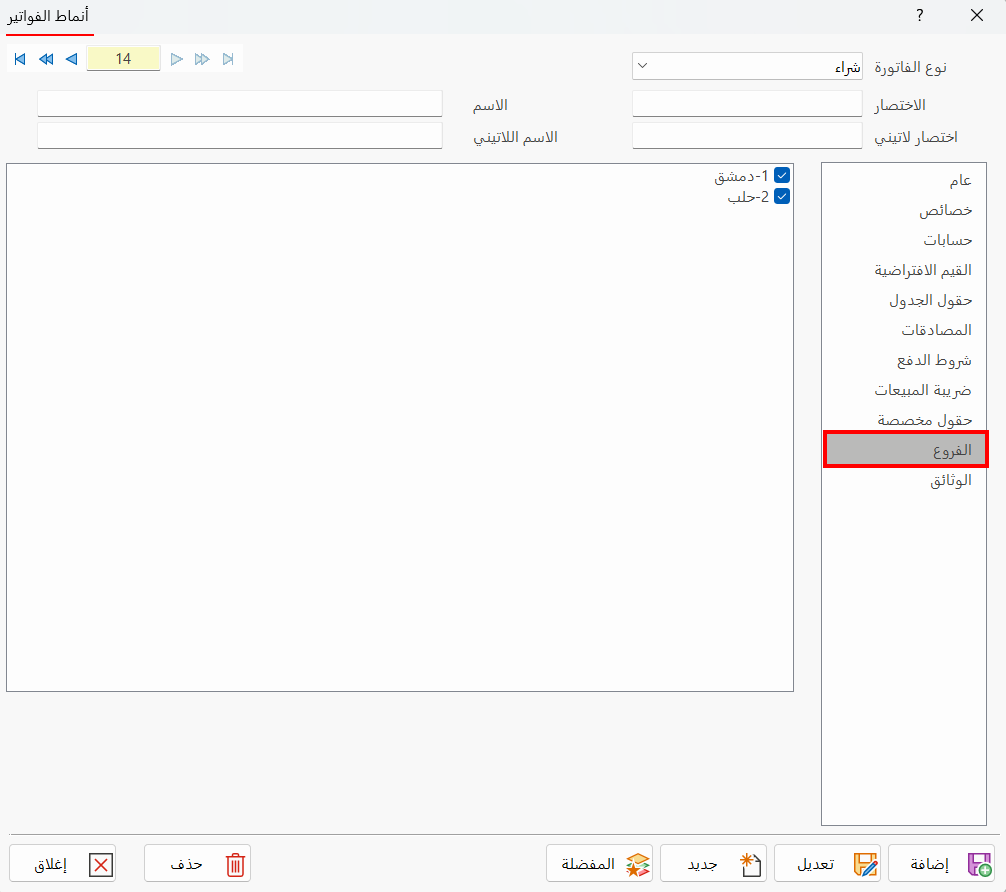Jump forward several records
Image resolution: width=1006 pixels, height=892 pixels.
click(x=202, y=59)
